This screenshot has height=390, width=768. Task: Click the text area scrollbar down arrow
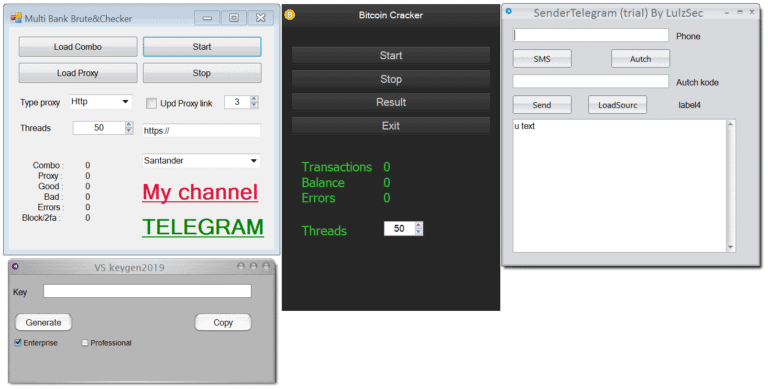click(731, 247)
